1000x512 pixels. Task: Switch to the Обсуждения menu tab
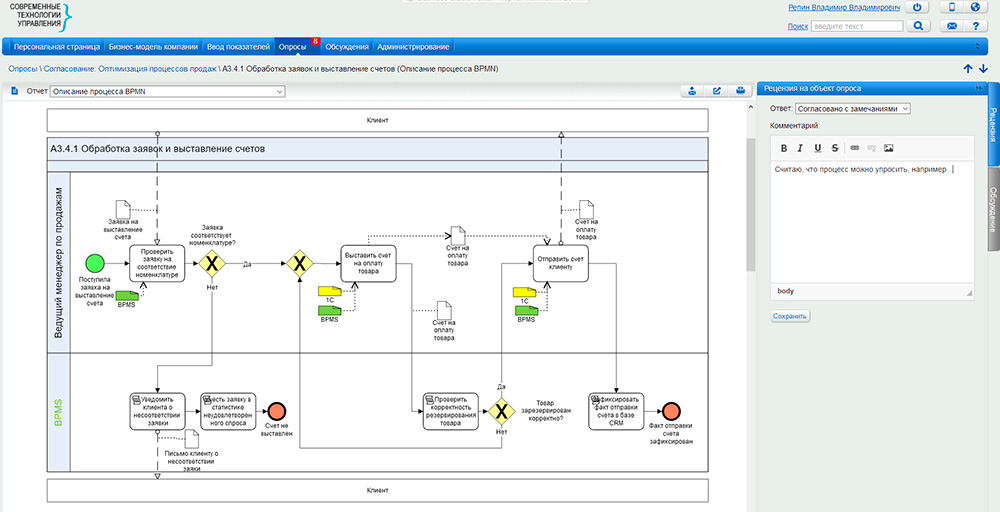click(x=347, y=46)
